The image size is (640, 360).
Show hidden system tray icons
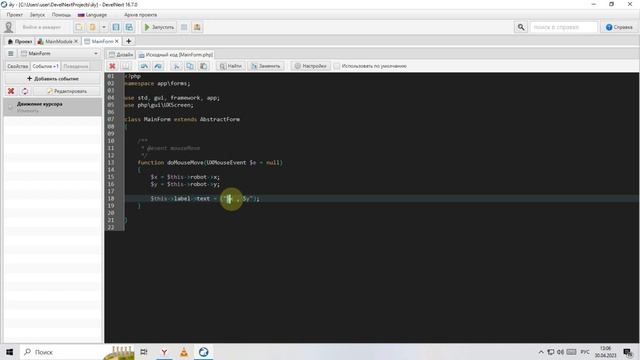click(x=541, y=352)
